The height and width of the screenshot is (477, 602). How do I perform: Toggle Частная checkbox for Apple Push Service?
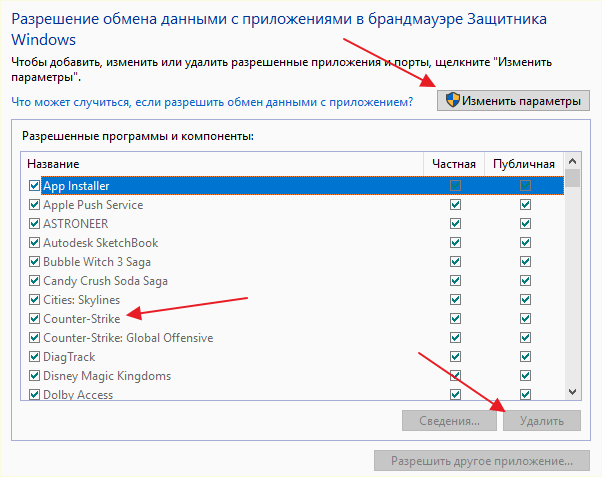[x=455, y=205]
